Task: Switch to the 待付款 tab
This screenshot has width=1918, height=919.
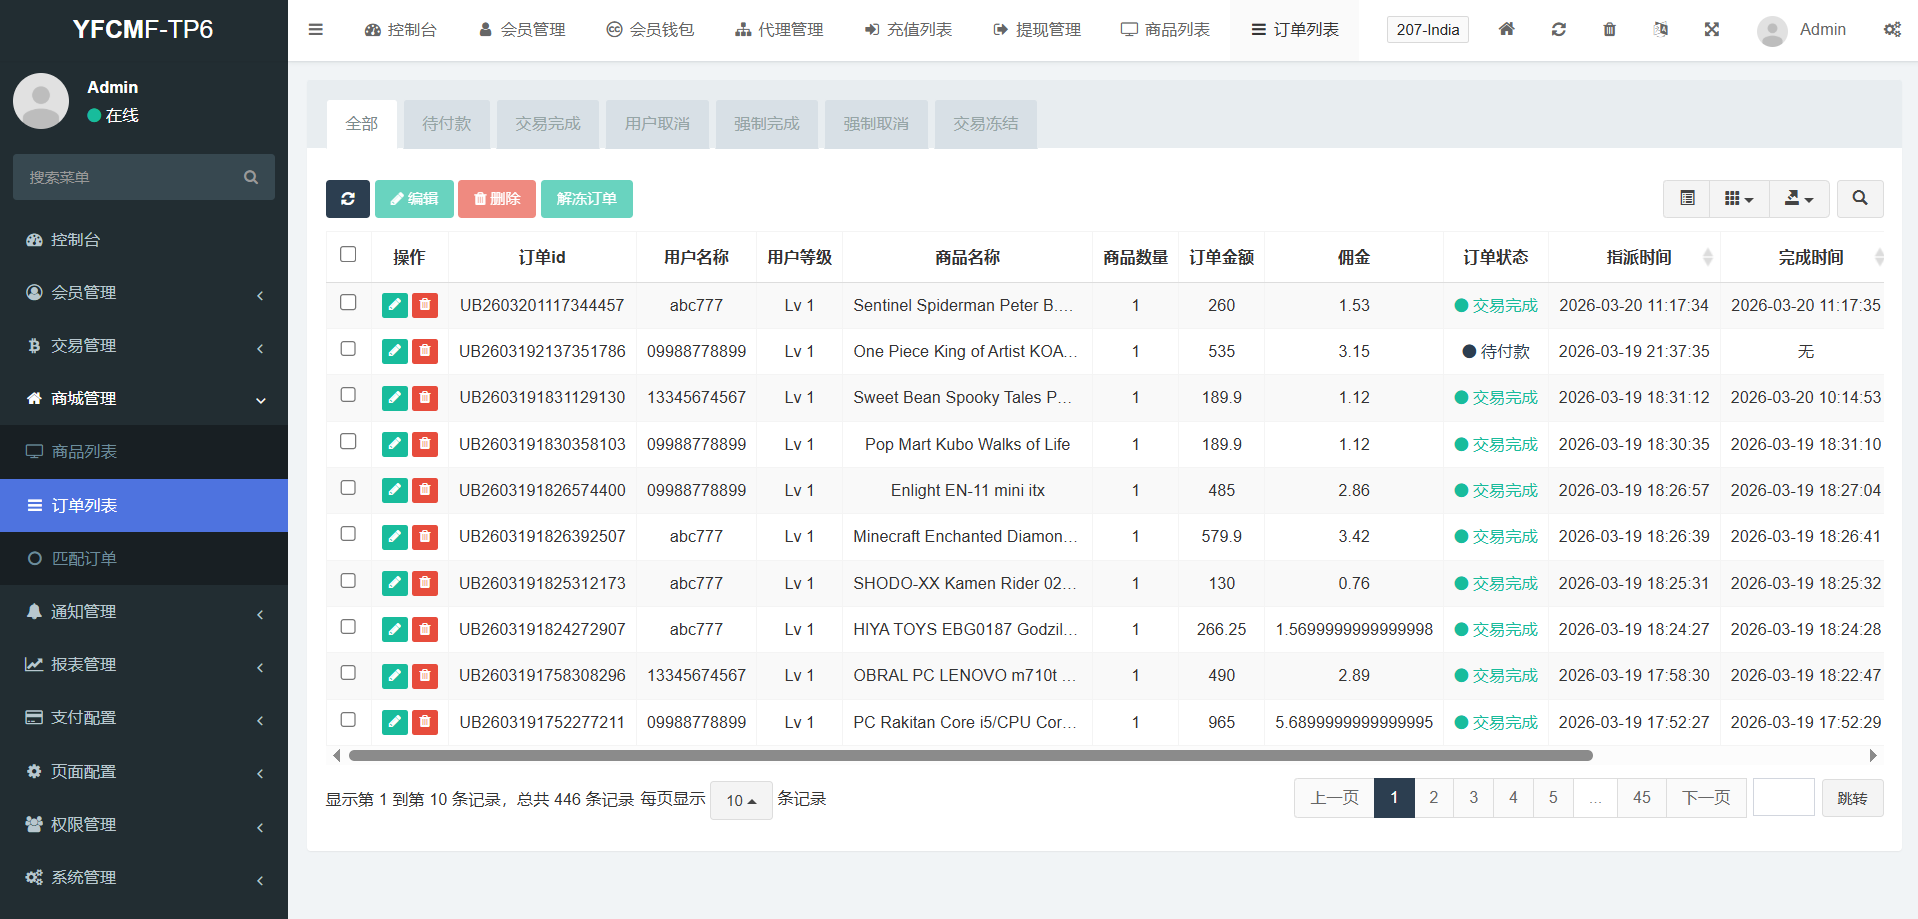Action: coord(446,124)
